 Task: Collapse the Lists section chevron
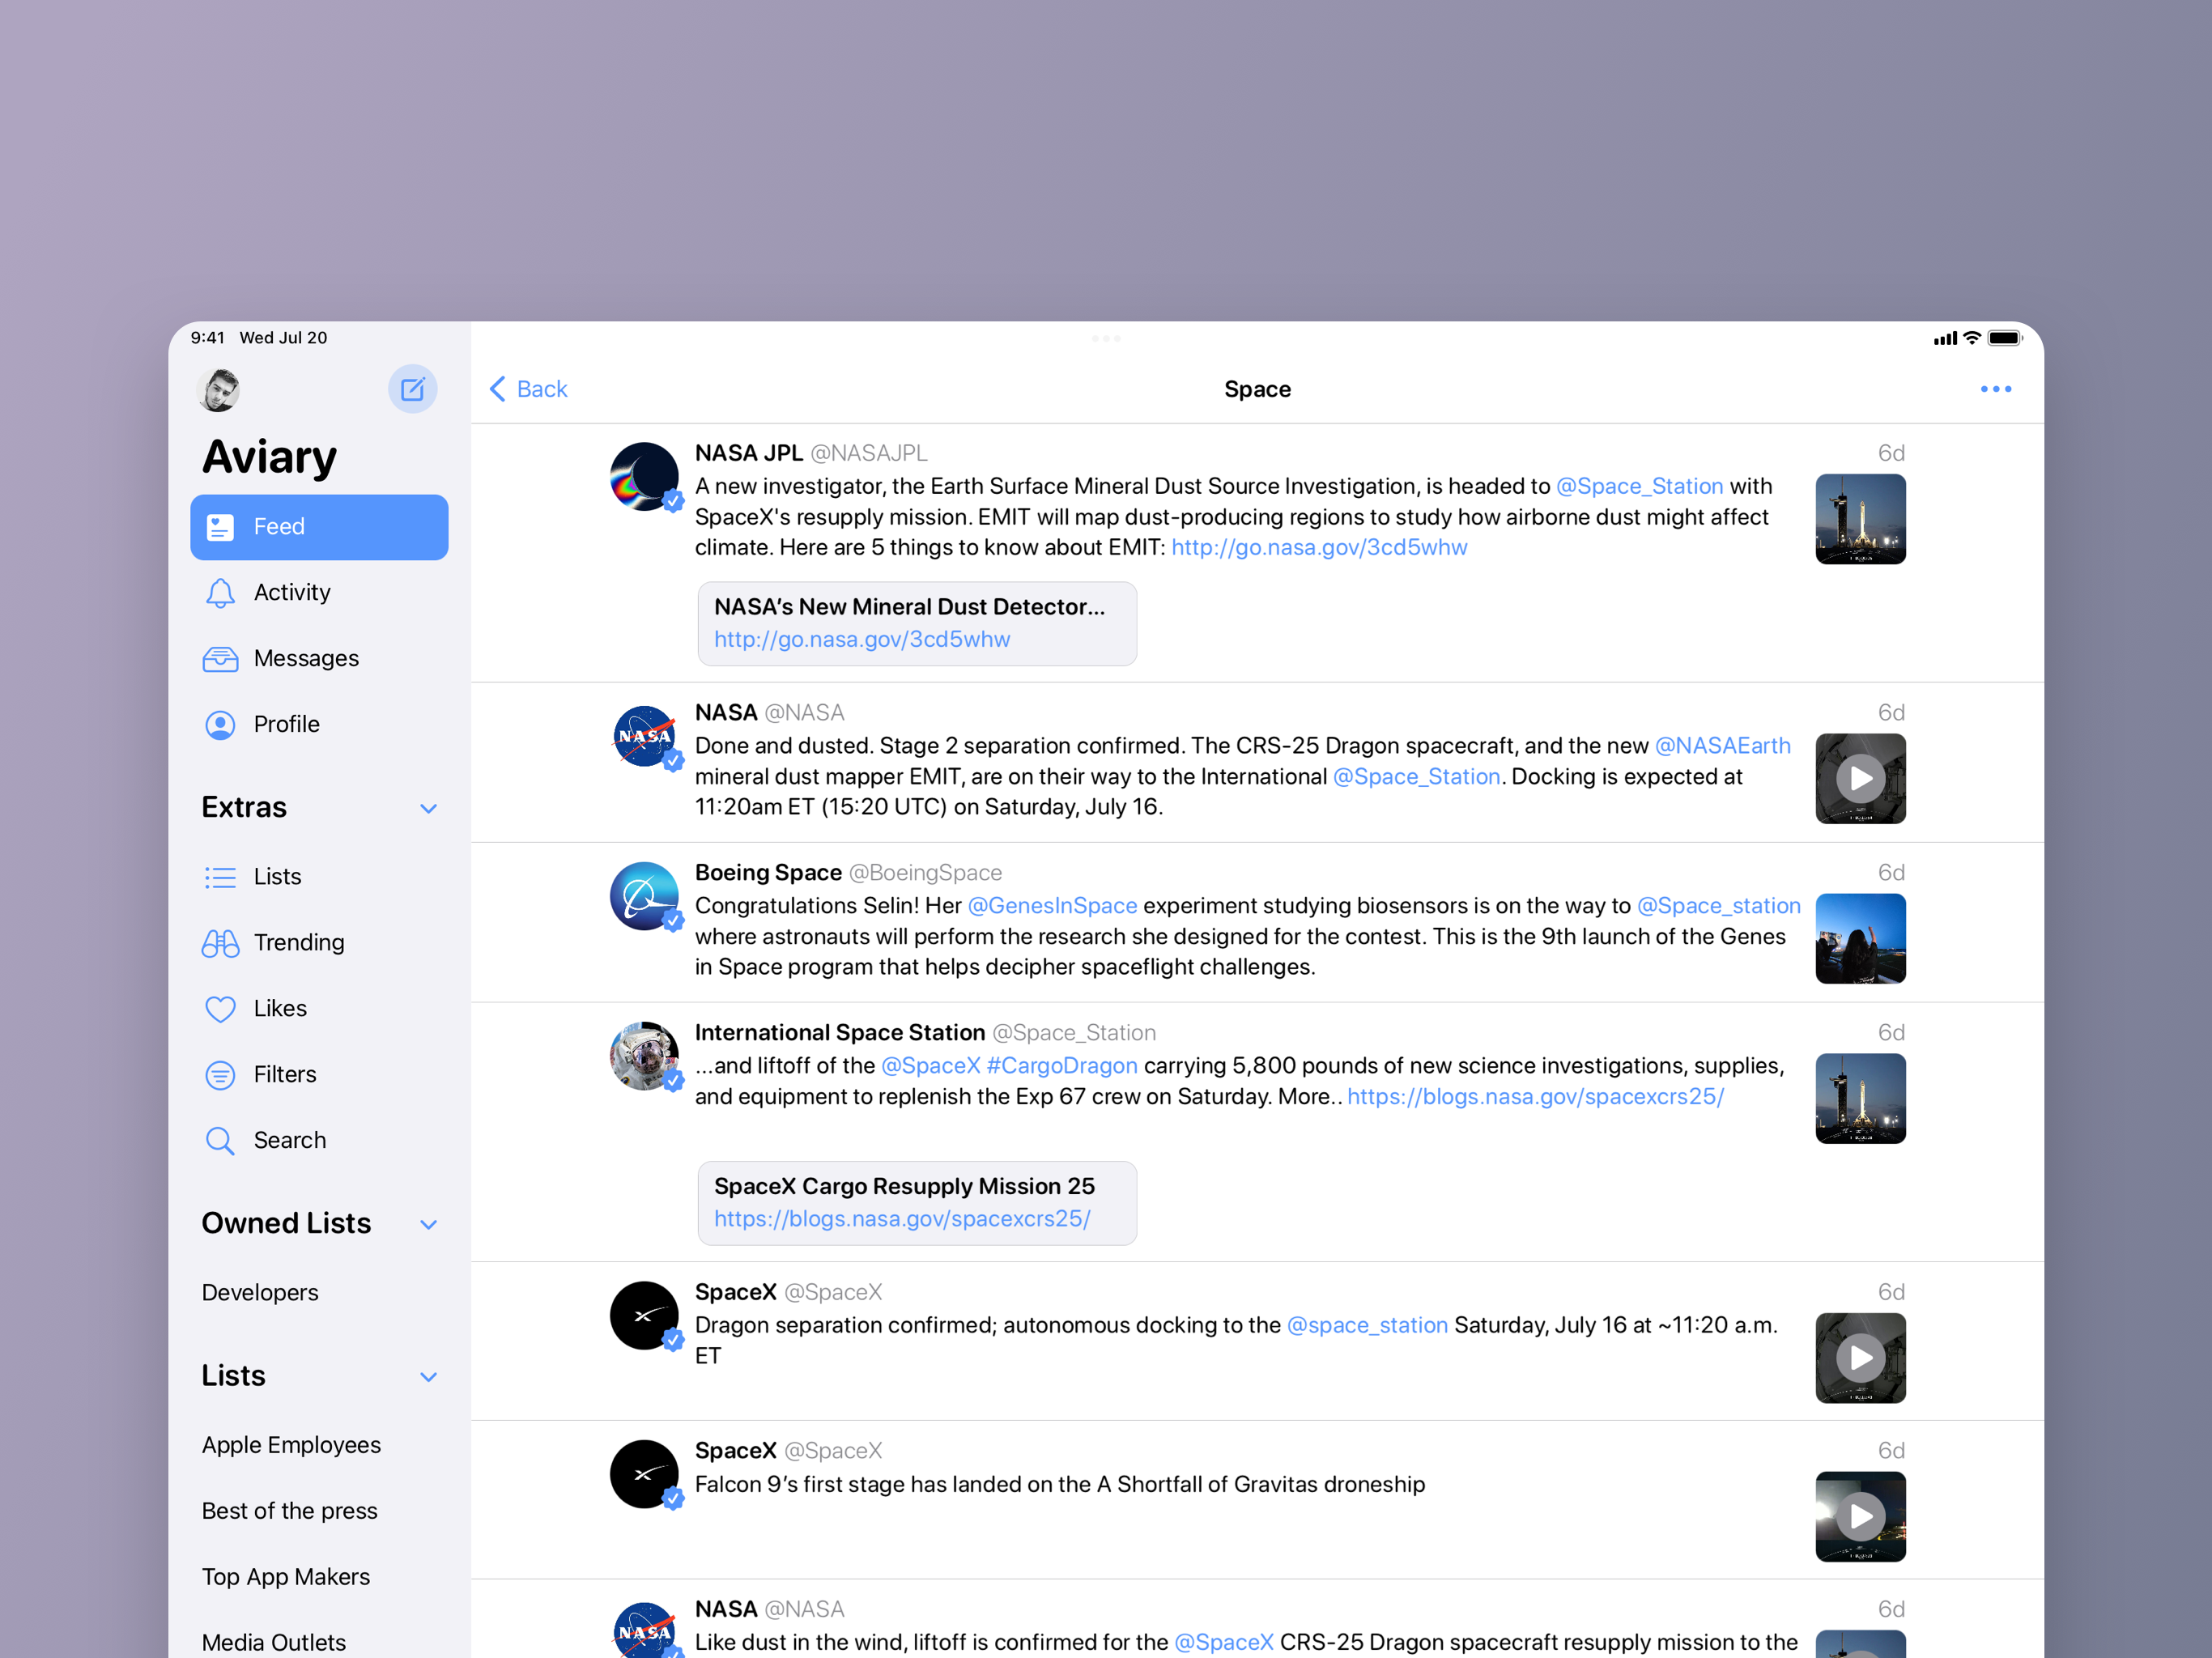pyautogui.click(x=428, y=1377)
